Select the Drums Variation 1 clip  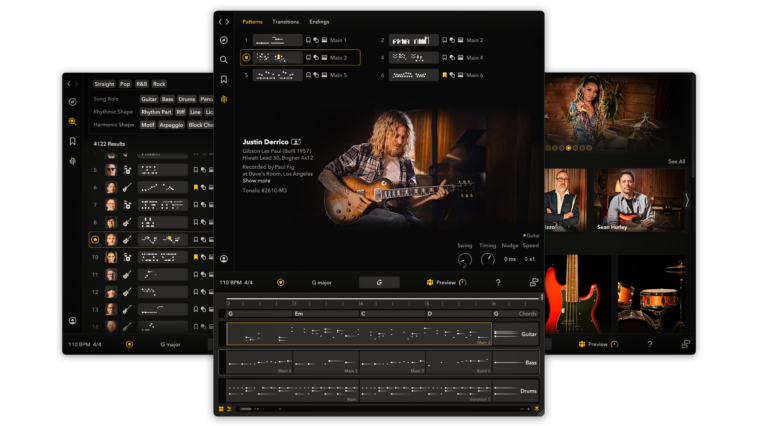[x=426, y=391]
